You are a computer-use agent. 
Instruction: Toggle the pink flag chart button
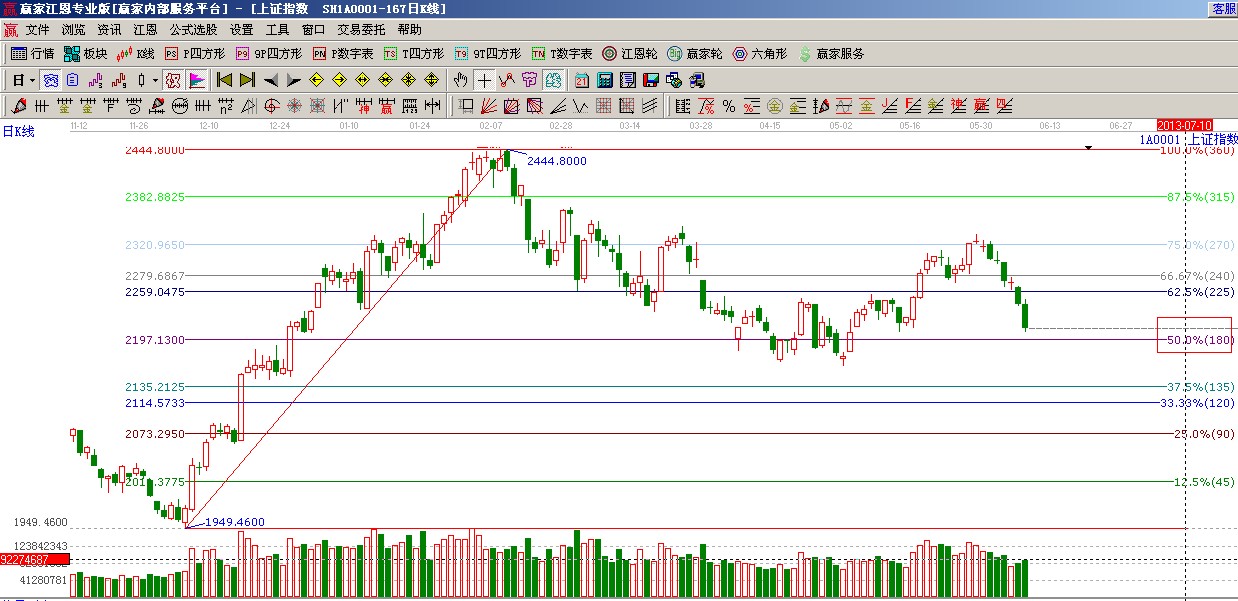pyautogui.click(x=197, y=80)
